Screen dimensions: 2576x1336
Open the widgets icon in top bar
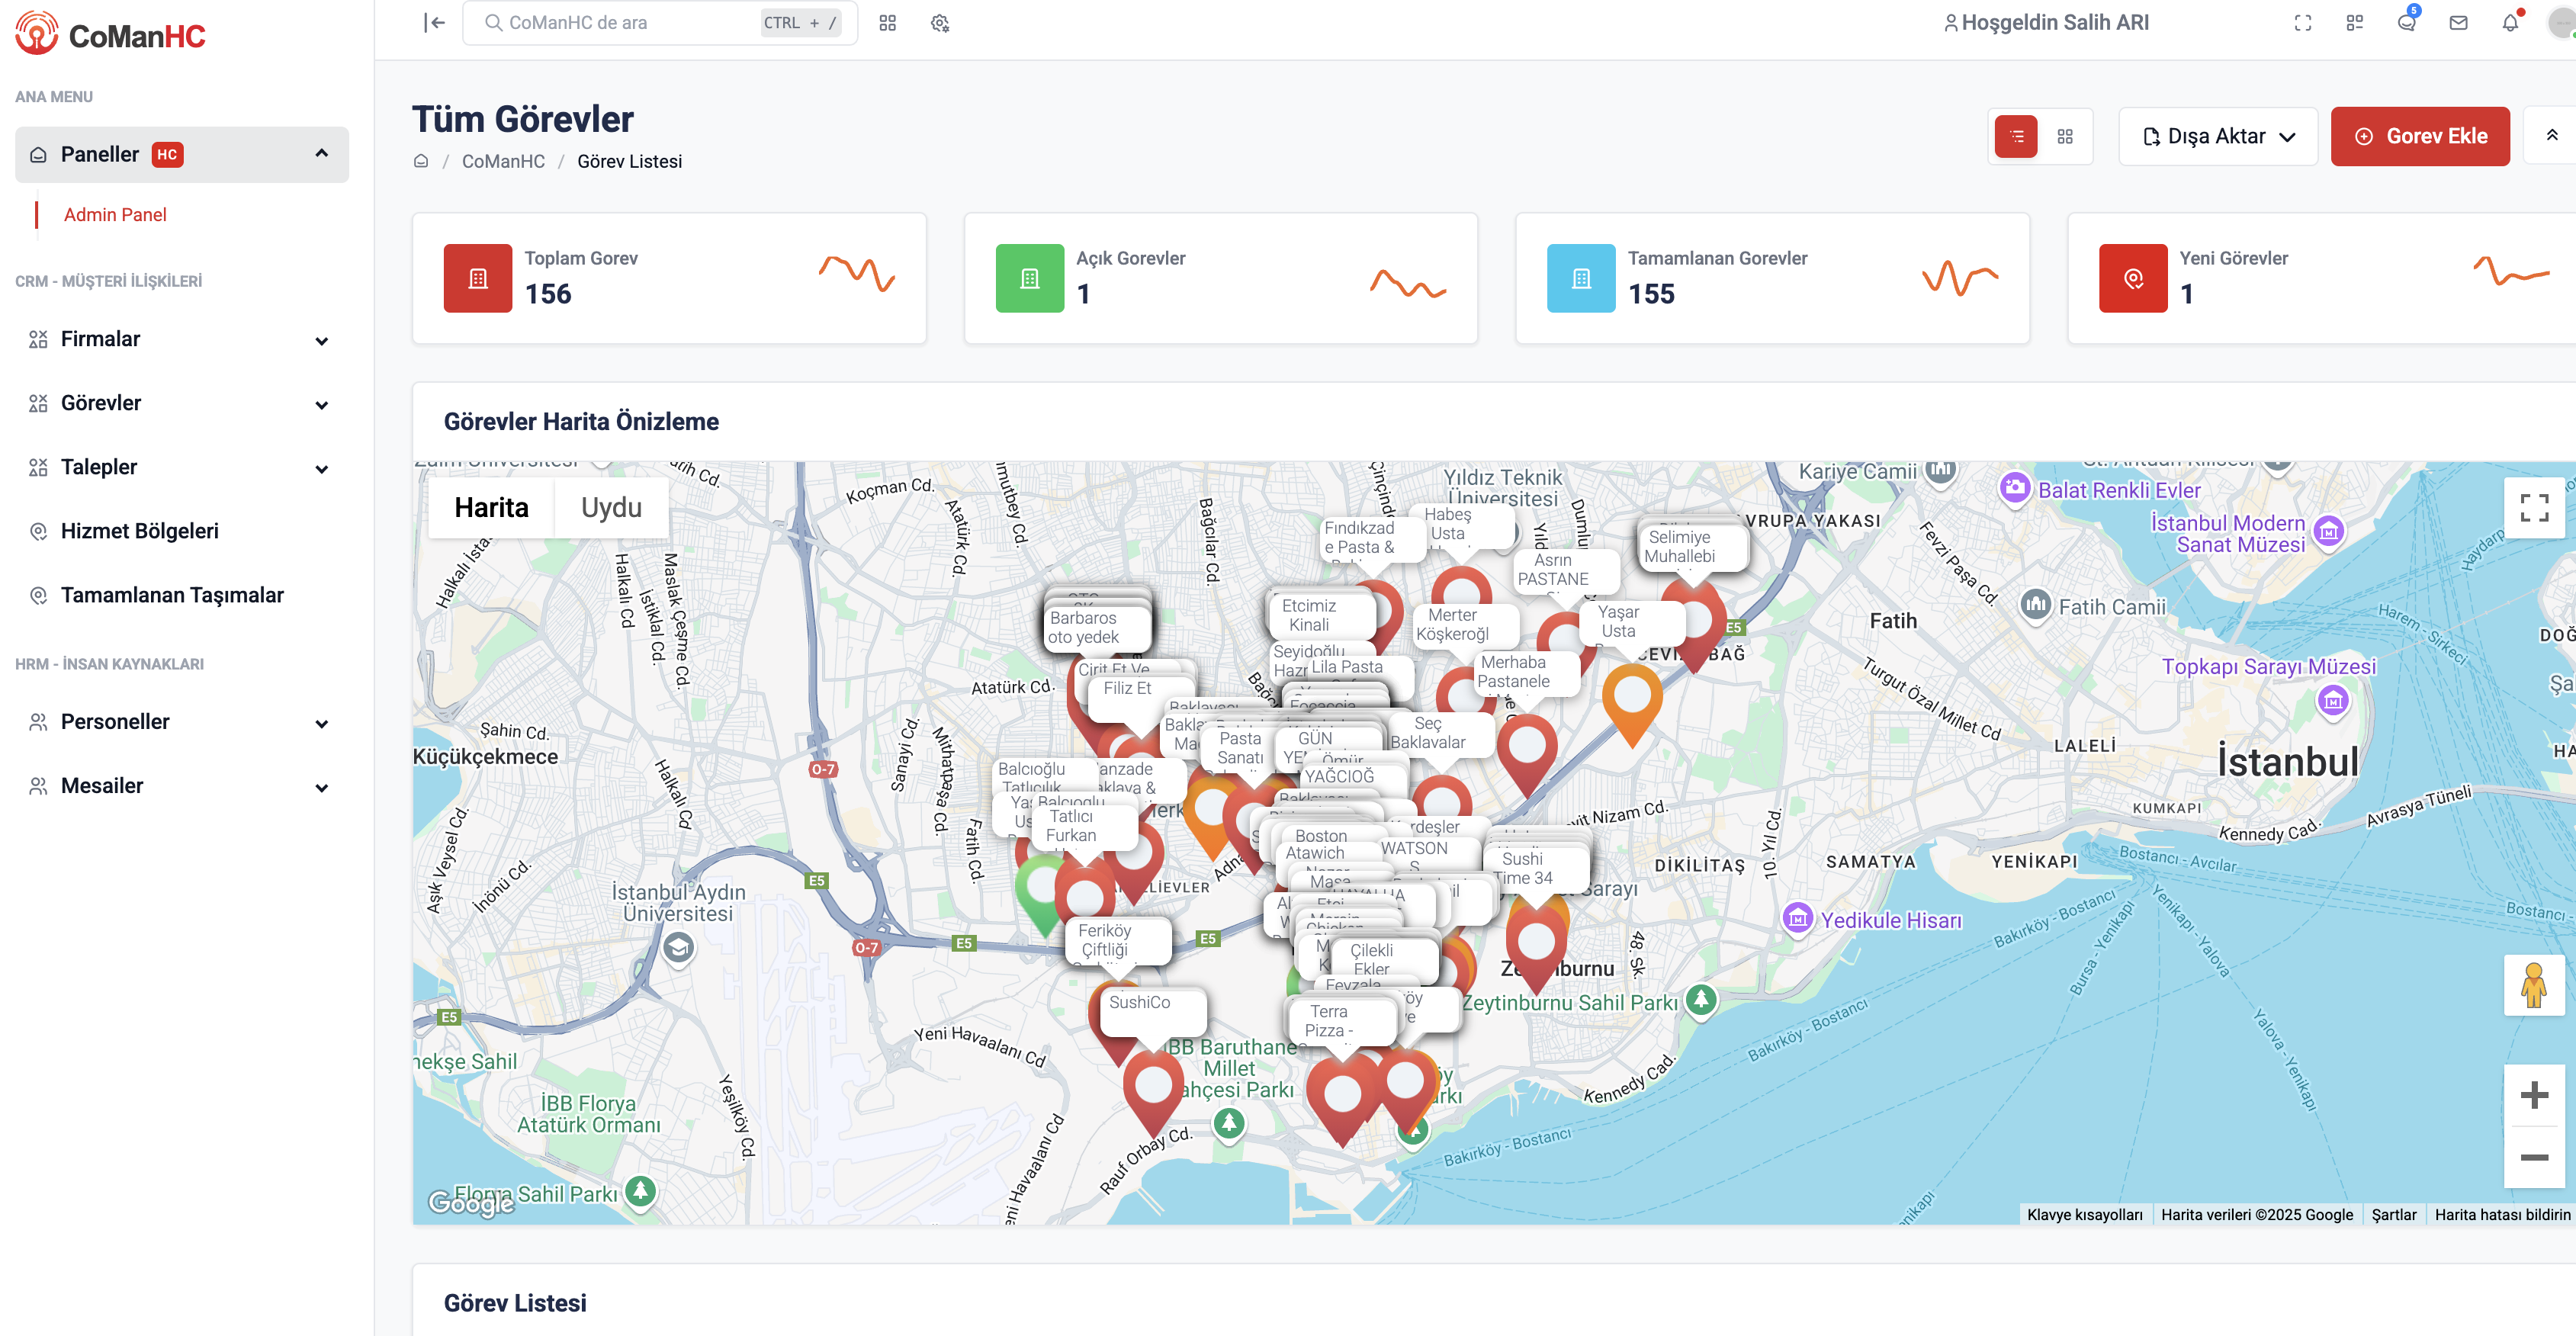coord(2354,22)
